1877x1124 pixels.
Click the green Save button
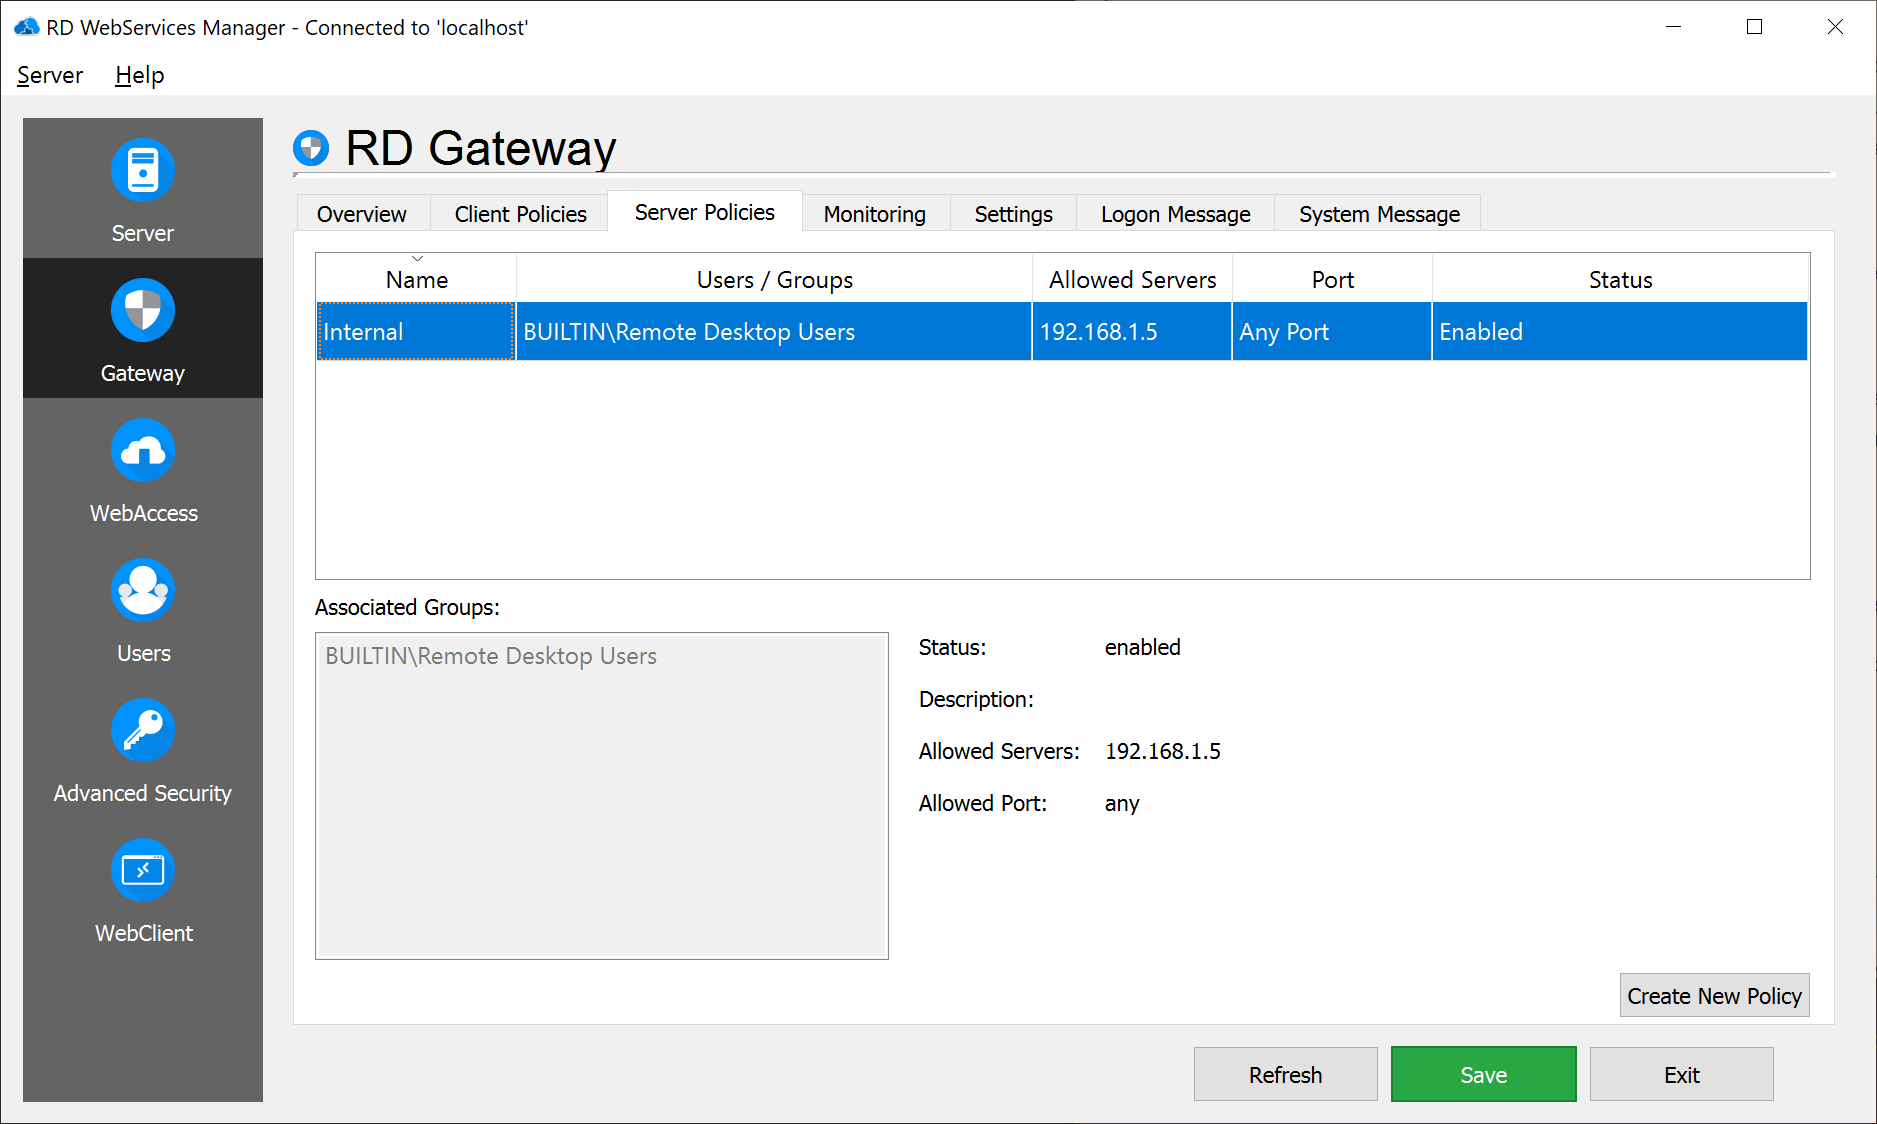coord(1483,1075)
